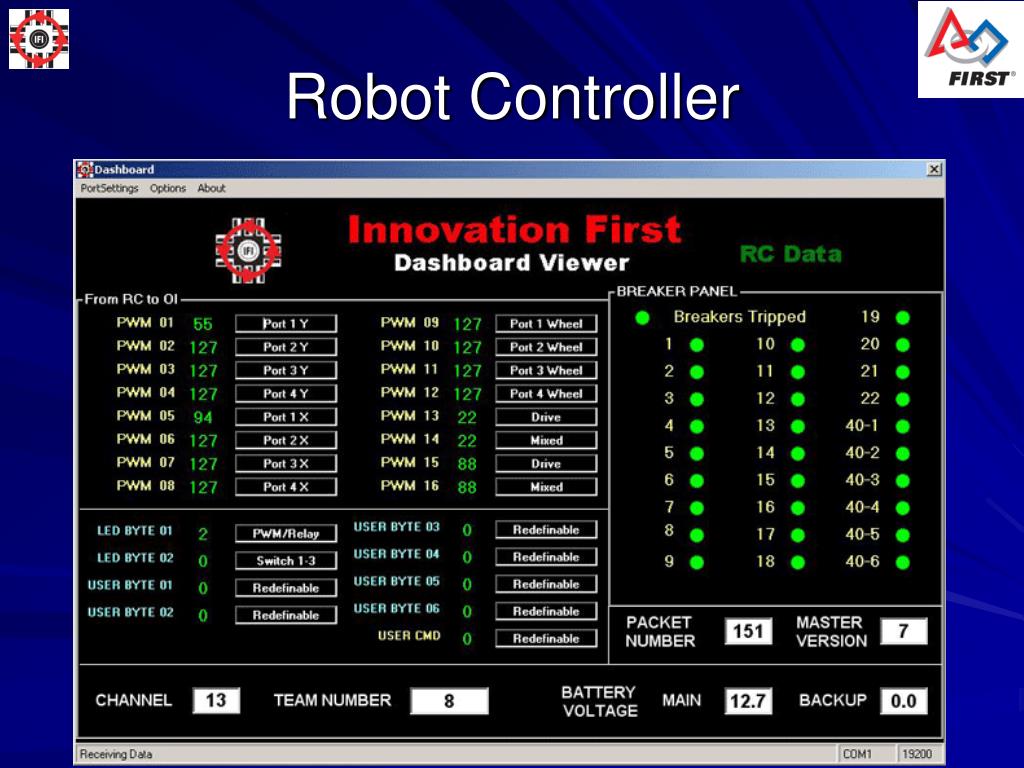The height and width of the screenshot is (768, 1024).
Task: Click the Port 1 Wheel button
Action: (x=546, y=323)
